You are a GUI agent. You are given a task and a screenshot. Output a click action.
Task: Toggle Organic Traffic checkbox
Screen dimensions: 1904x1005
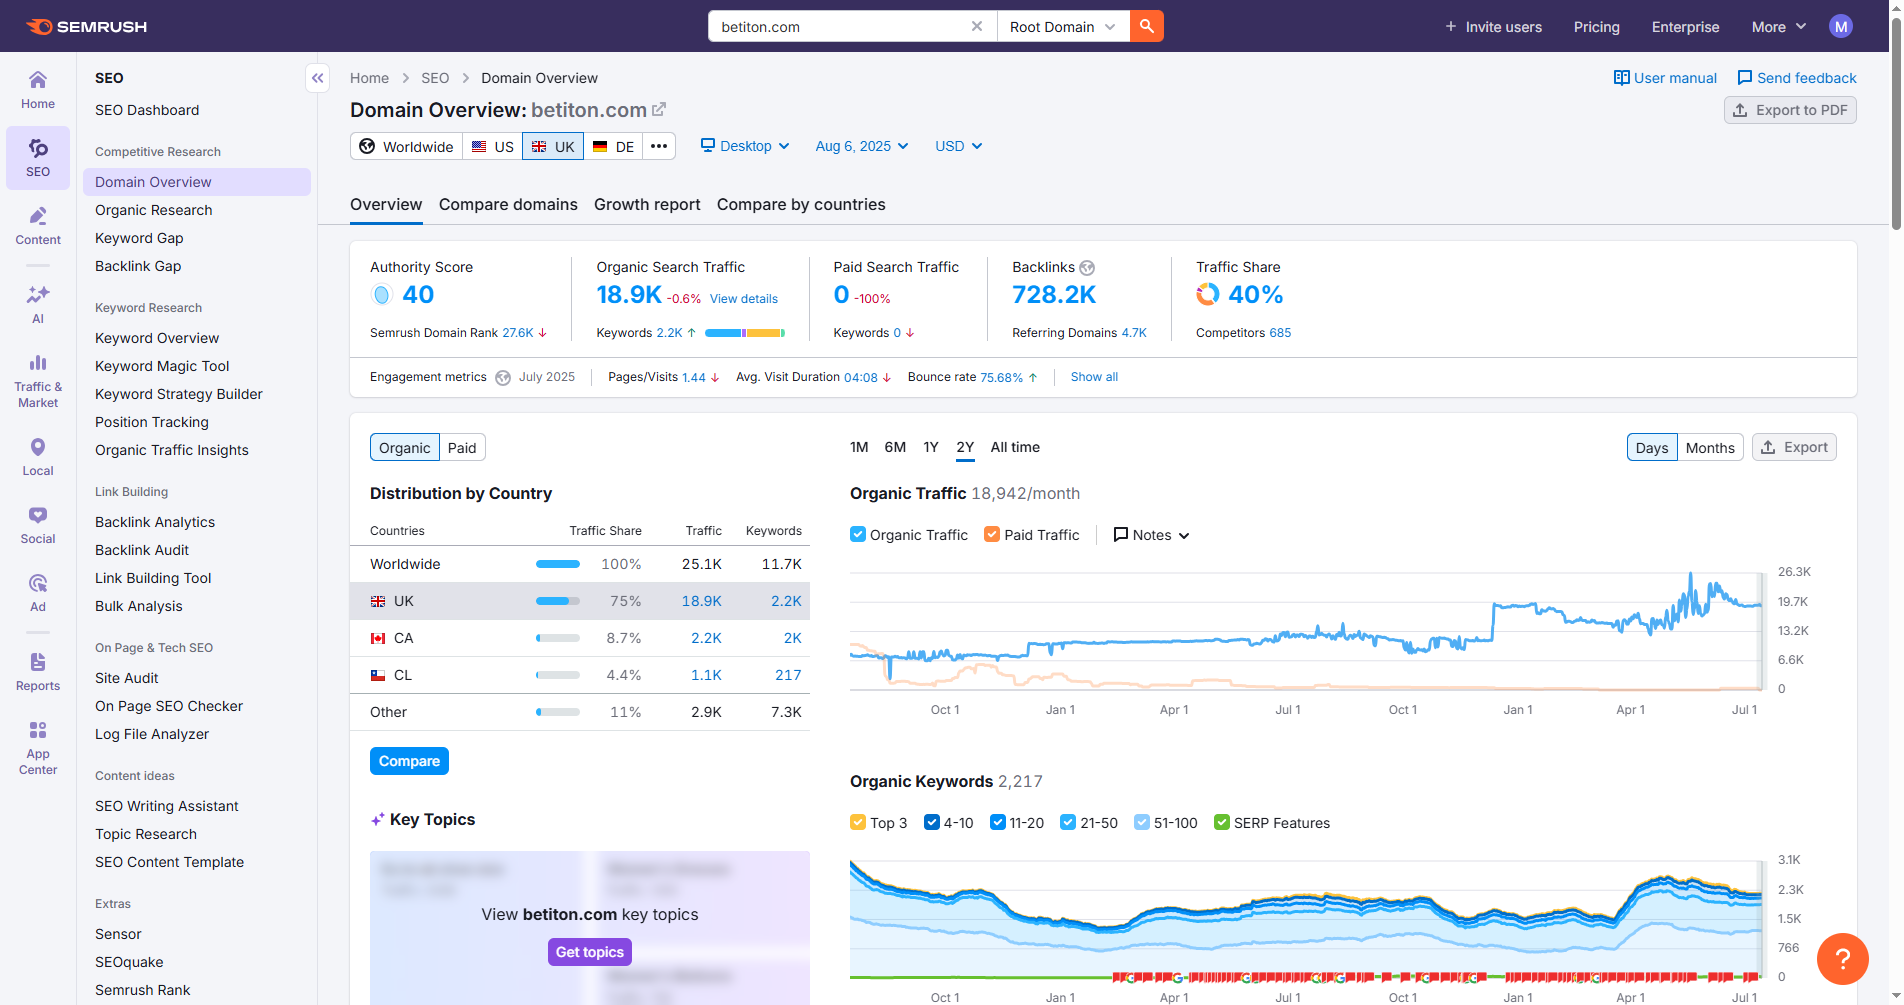tap(857, 535)
